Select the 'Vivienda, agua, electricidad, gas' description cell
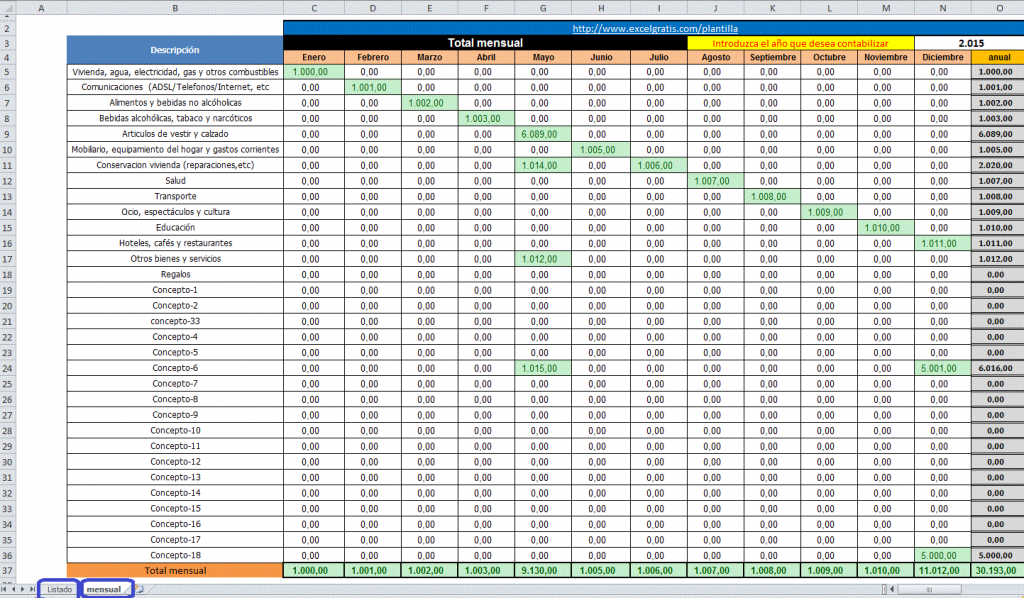Screen dimensions: 1024x598 175,72
